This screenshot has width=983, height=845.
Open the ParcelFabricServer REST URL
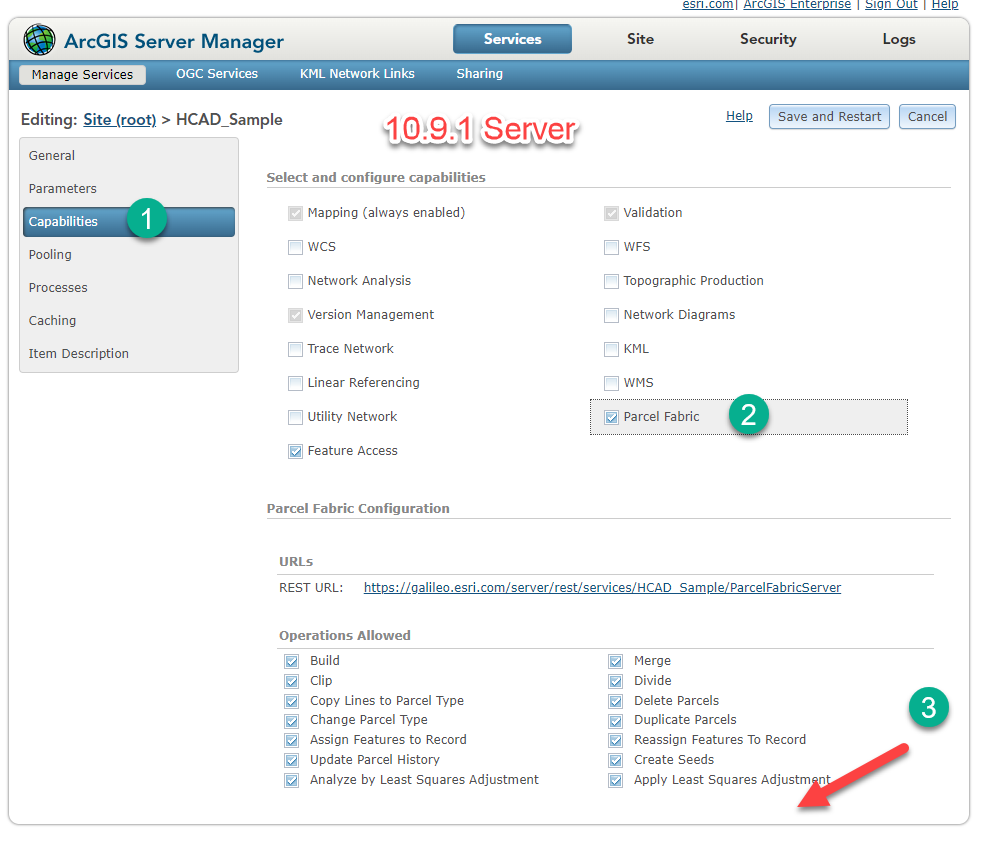click(x=602, y=587)
